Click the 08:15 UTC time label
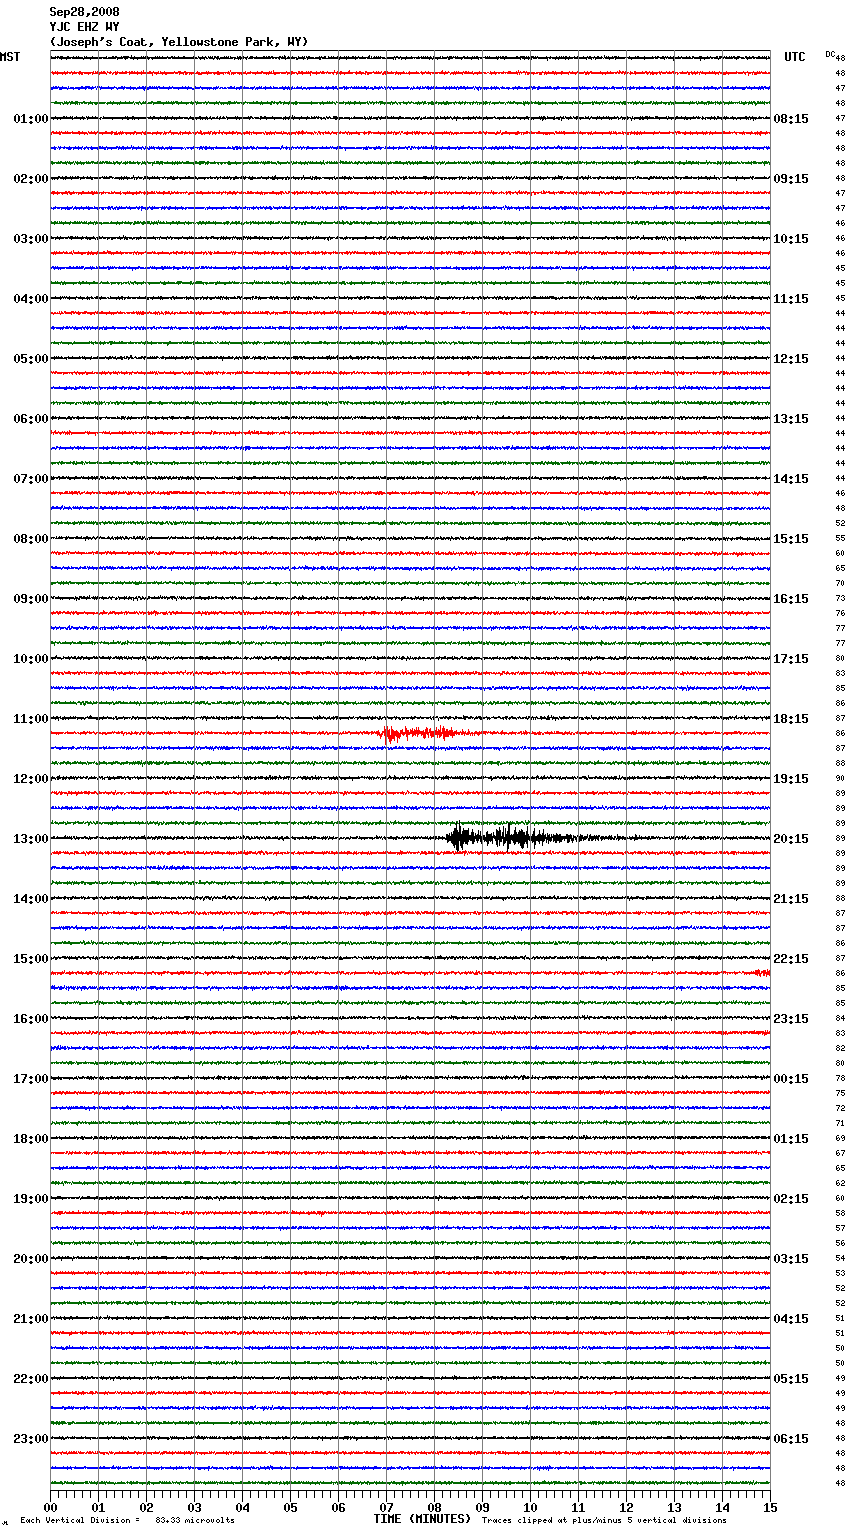The image size is (850, 1534). point(791,119)
